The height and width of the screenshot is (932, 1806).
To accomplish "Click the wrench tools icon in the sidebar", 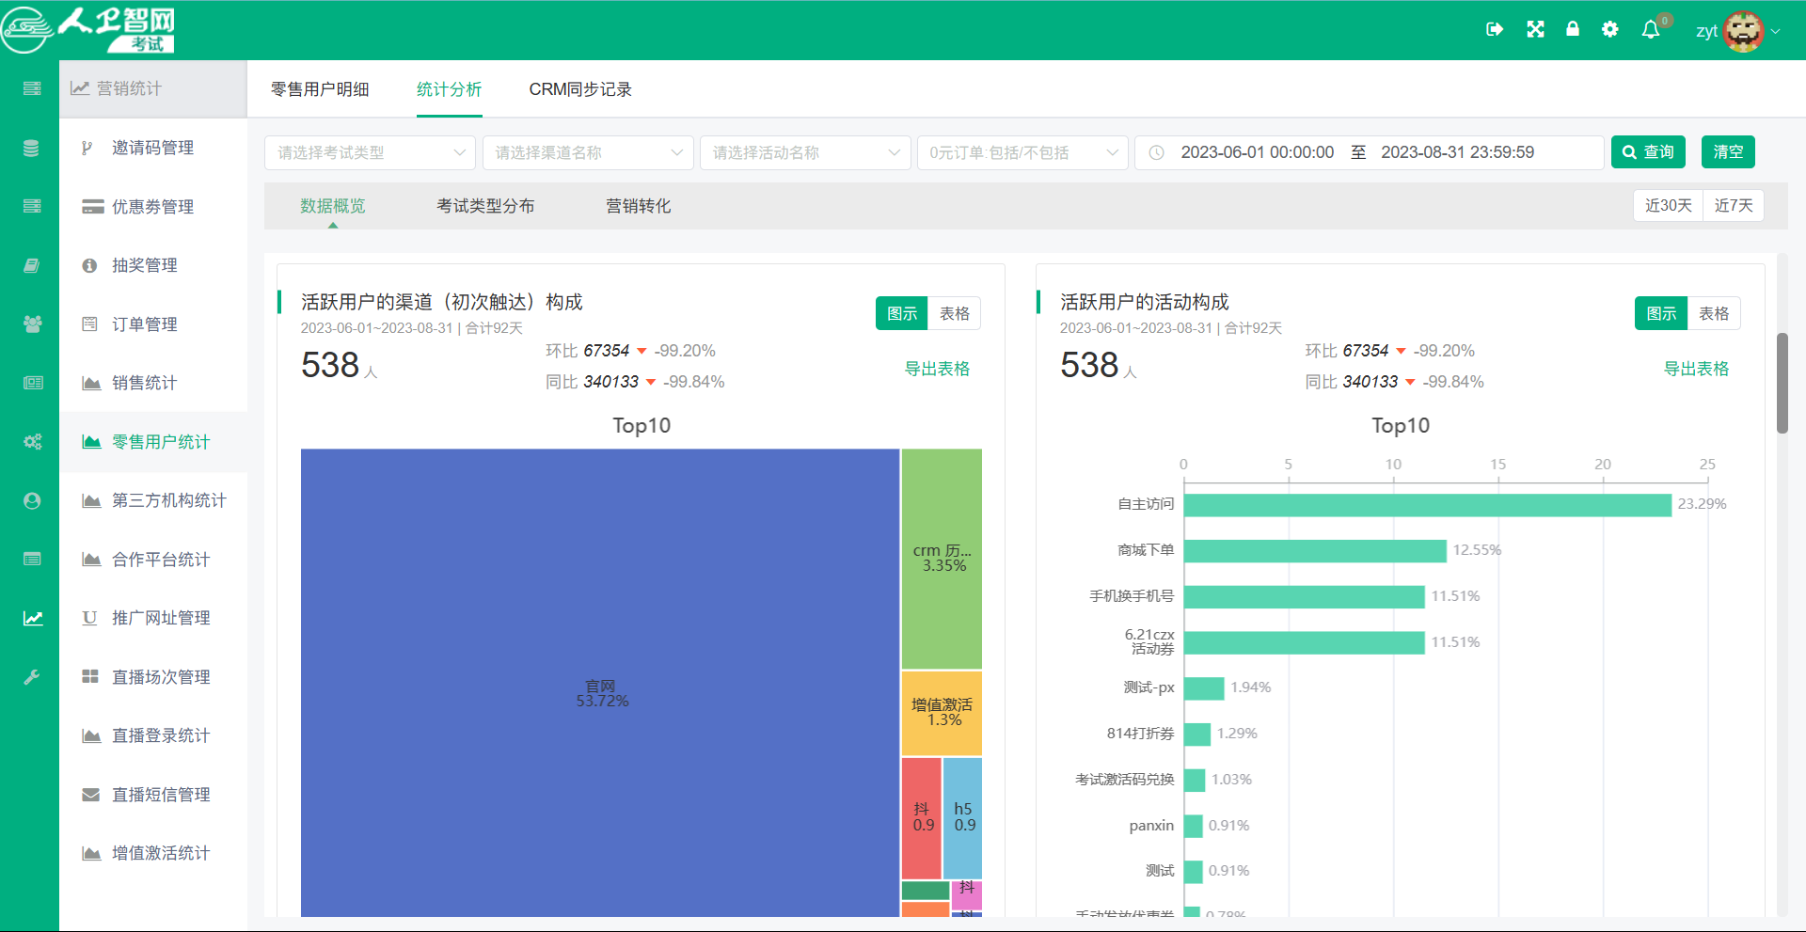I will click(31, 676).
